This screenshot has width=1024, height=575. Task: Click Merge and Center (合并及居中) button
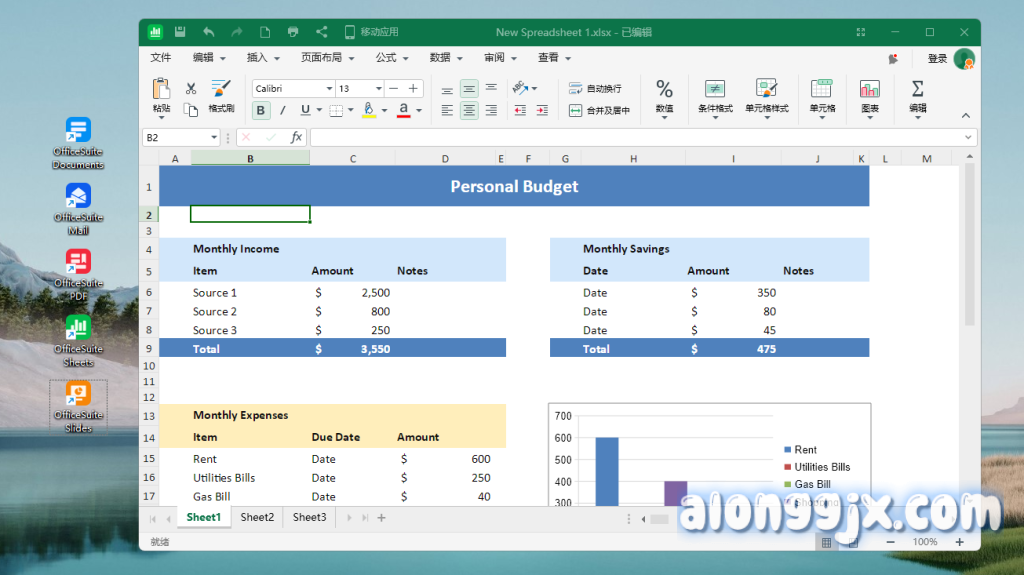[x=599, y=111]
